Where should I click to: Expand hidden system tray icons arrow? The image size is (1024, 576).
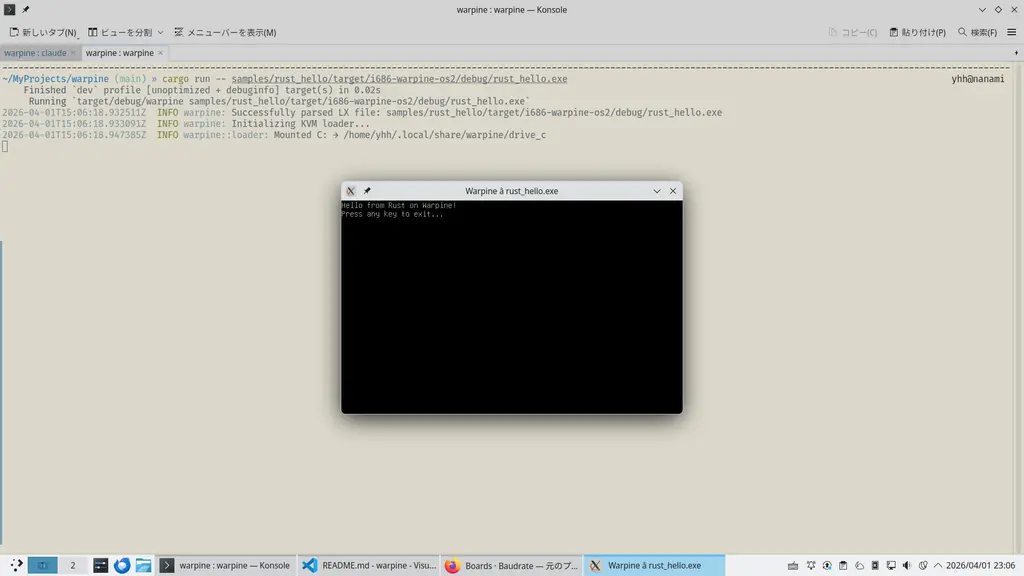coord(936,565)
